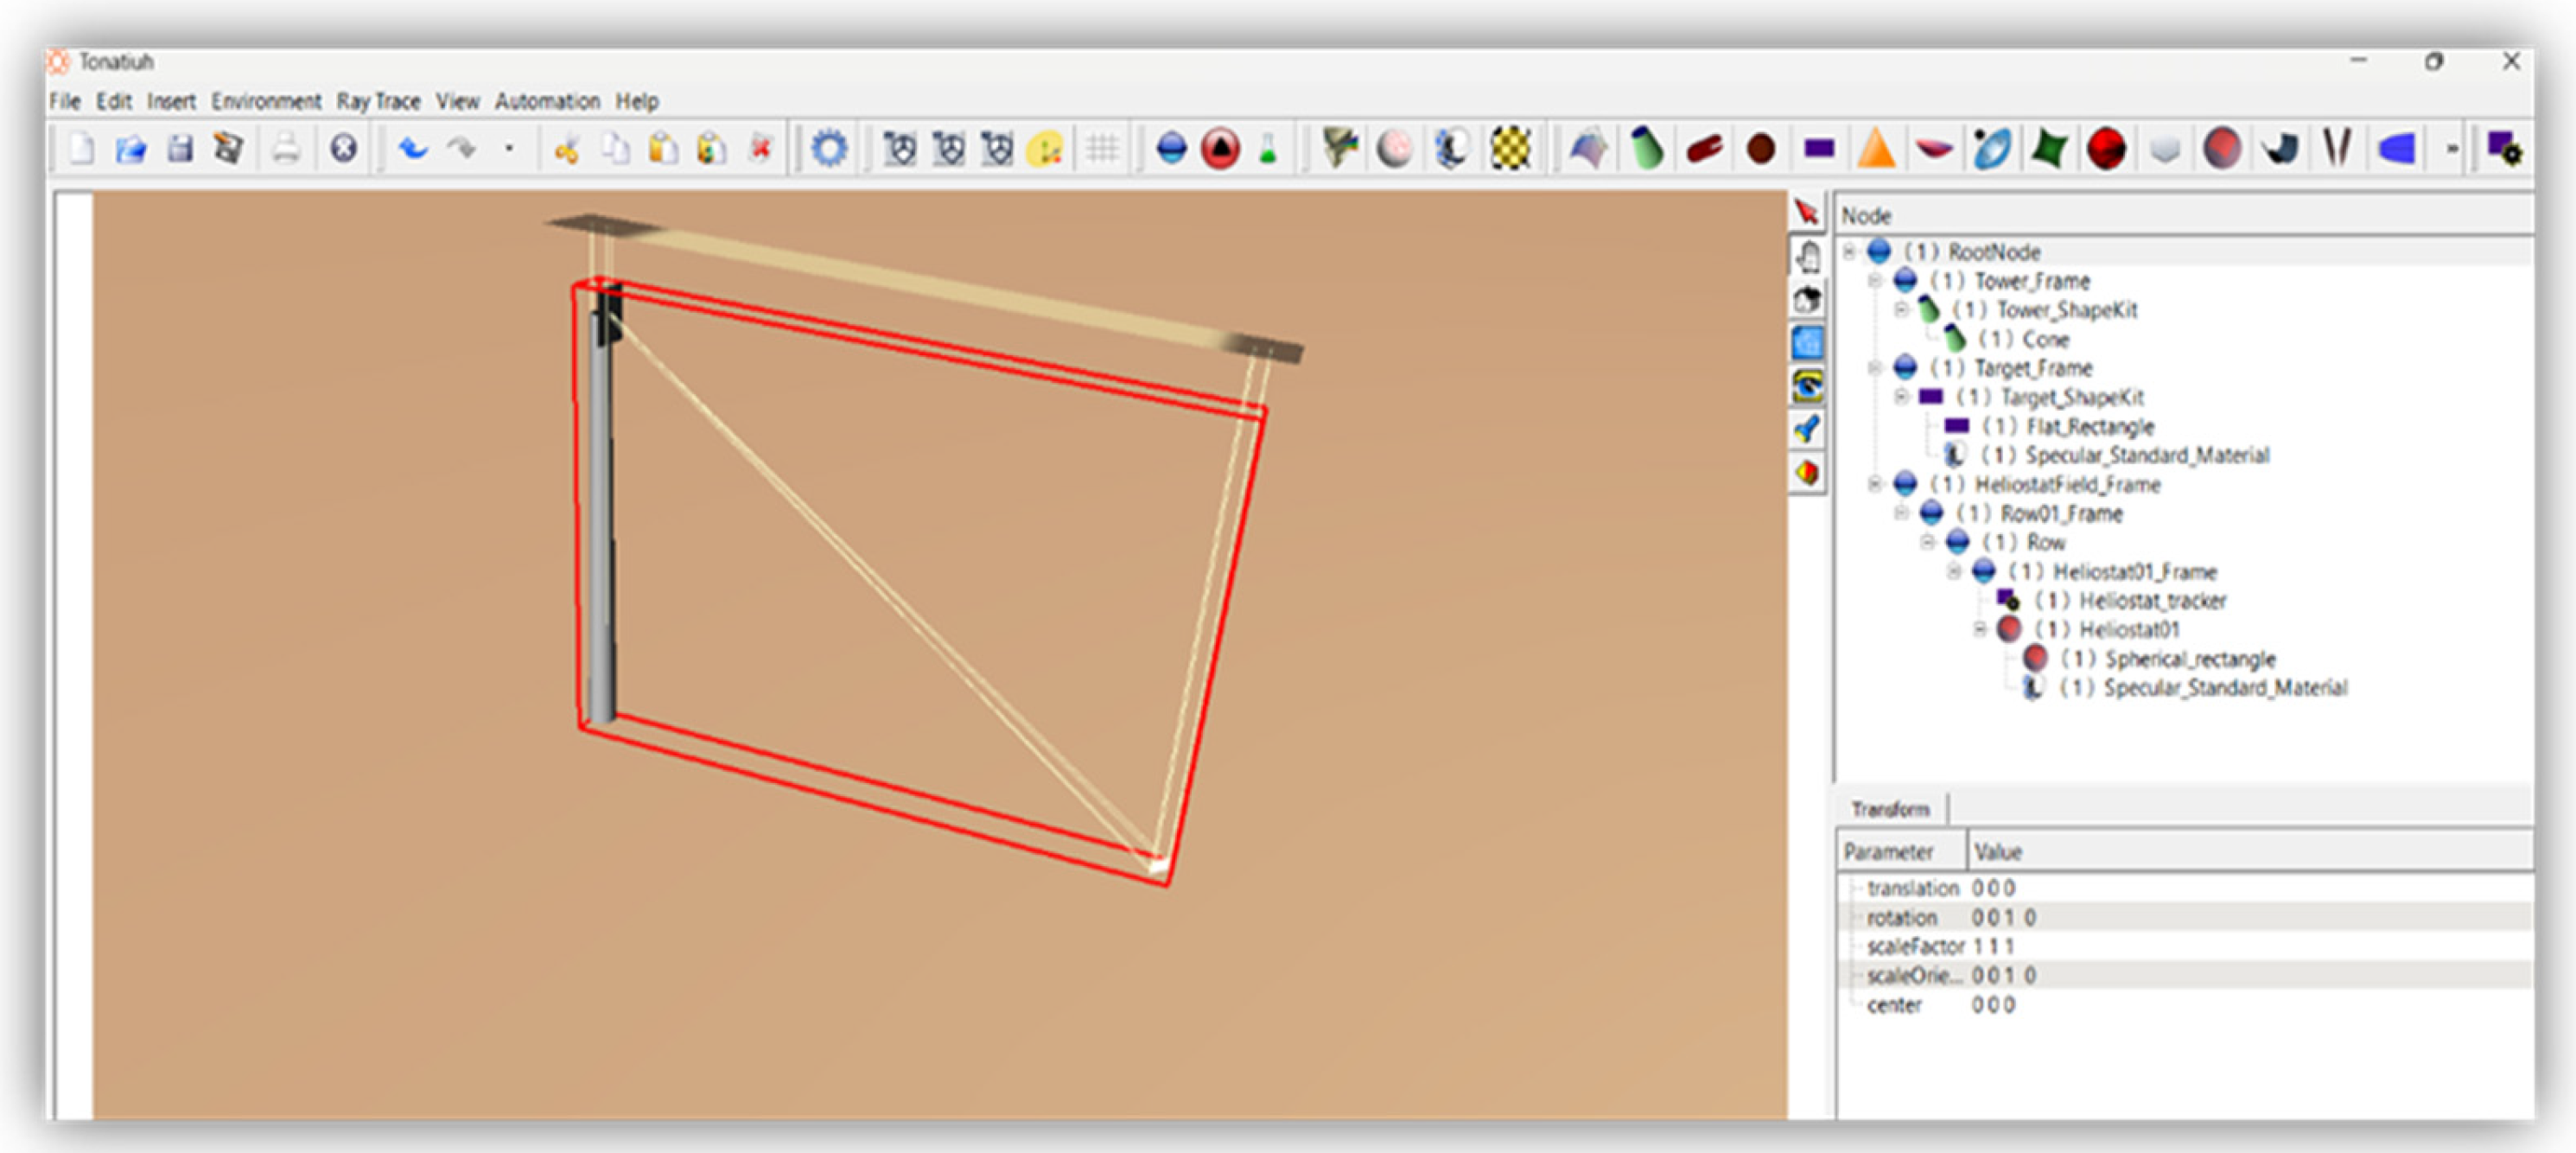Select the red arrow pick tool

tap(1806, 212)
